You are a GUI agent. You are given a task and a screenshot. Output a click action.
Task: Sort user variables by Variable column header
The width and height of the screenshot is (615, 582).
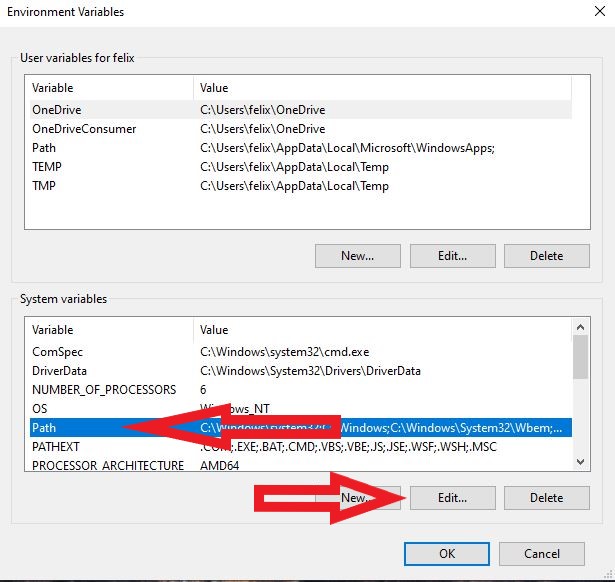coord(53,88)
